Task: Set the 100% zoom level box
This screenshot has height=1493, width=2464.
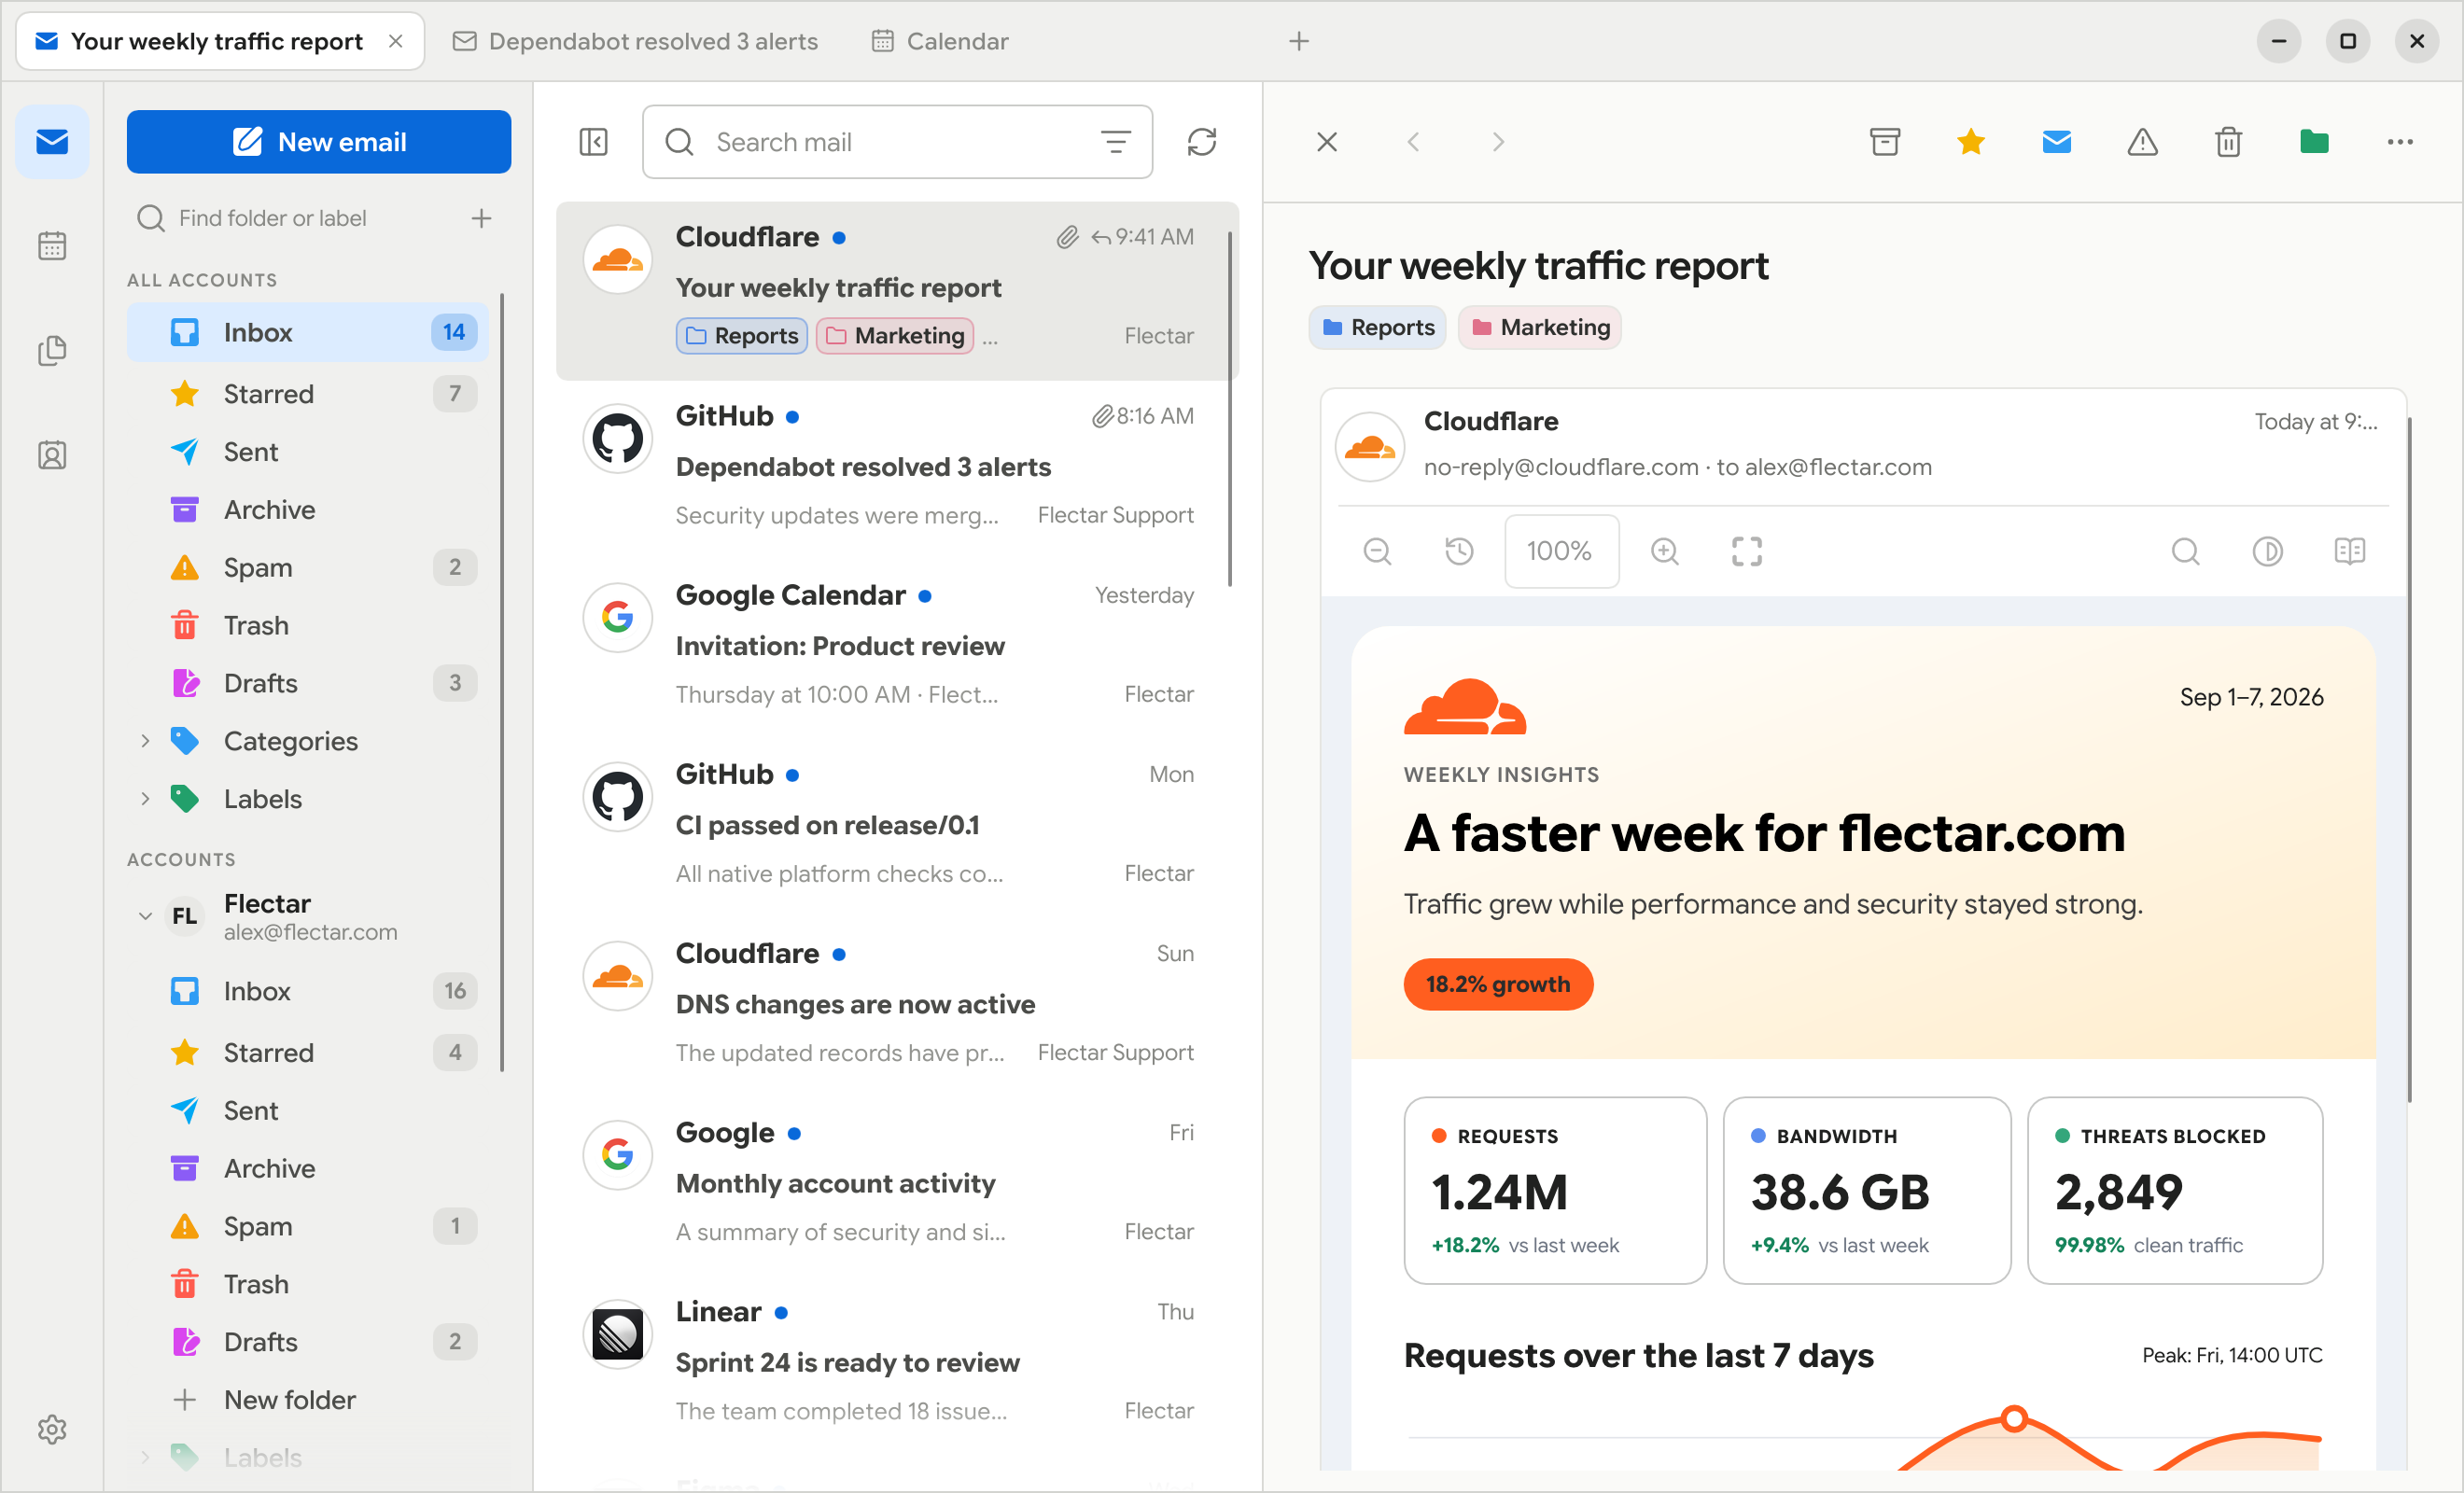Action: tap(1562, 551)
